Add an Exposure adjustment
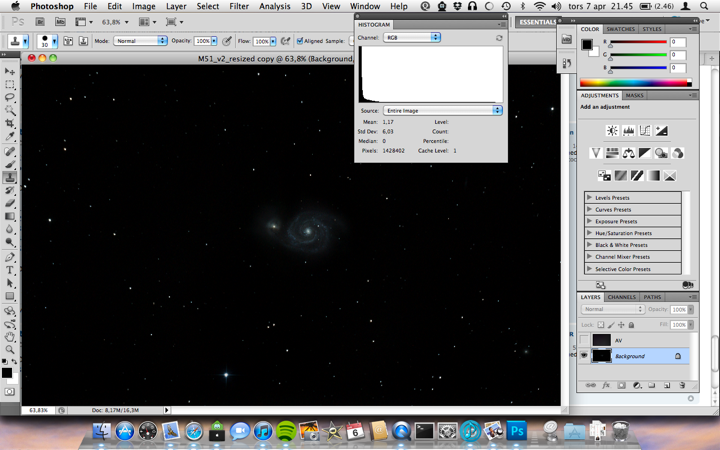Viewport: 720px width, 450px height. pos(661,131)
